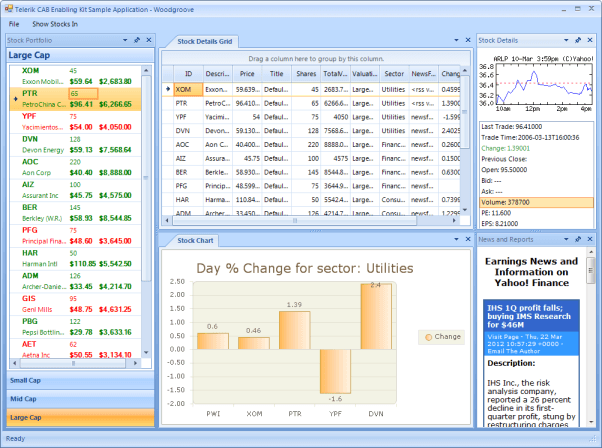The image size is (602, 448).
Task: Click the Change legend marker icon
Action: [x=428, y=337]
